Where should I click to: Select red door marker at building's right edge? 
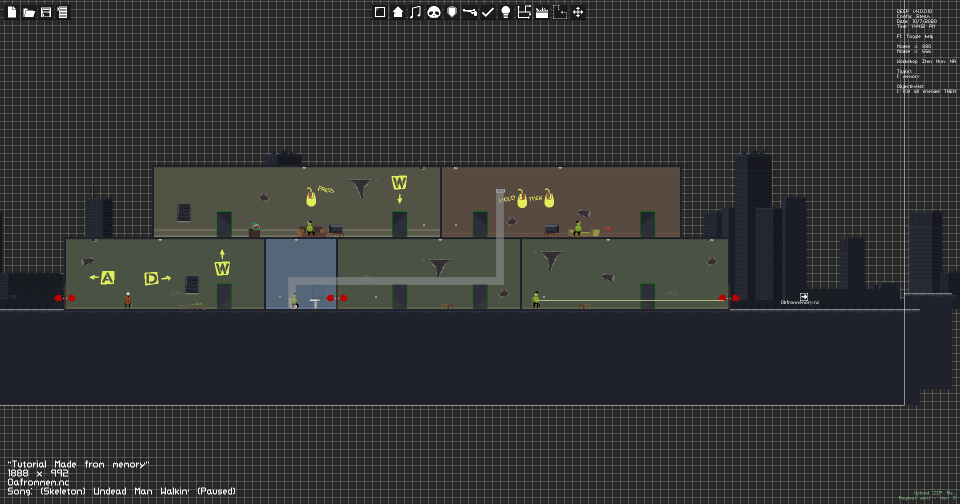[x=729, y=298]
